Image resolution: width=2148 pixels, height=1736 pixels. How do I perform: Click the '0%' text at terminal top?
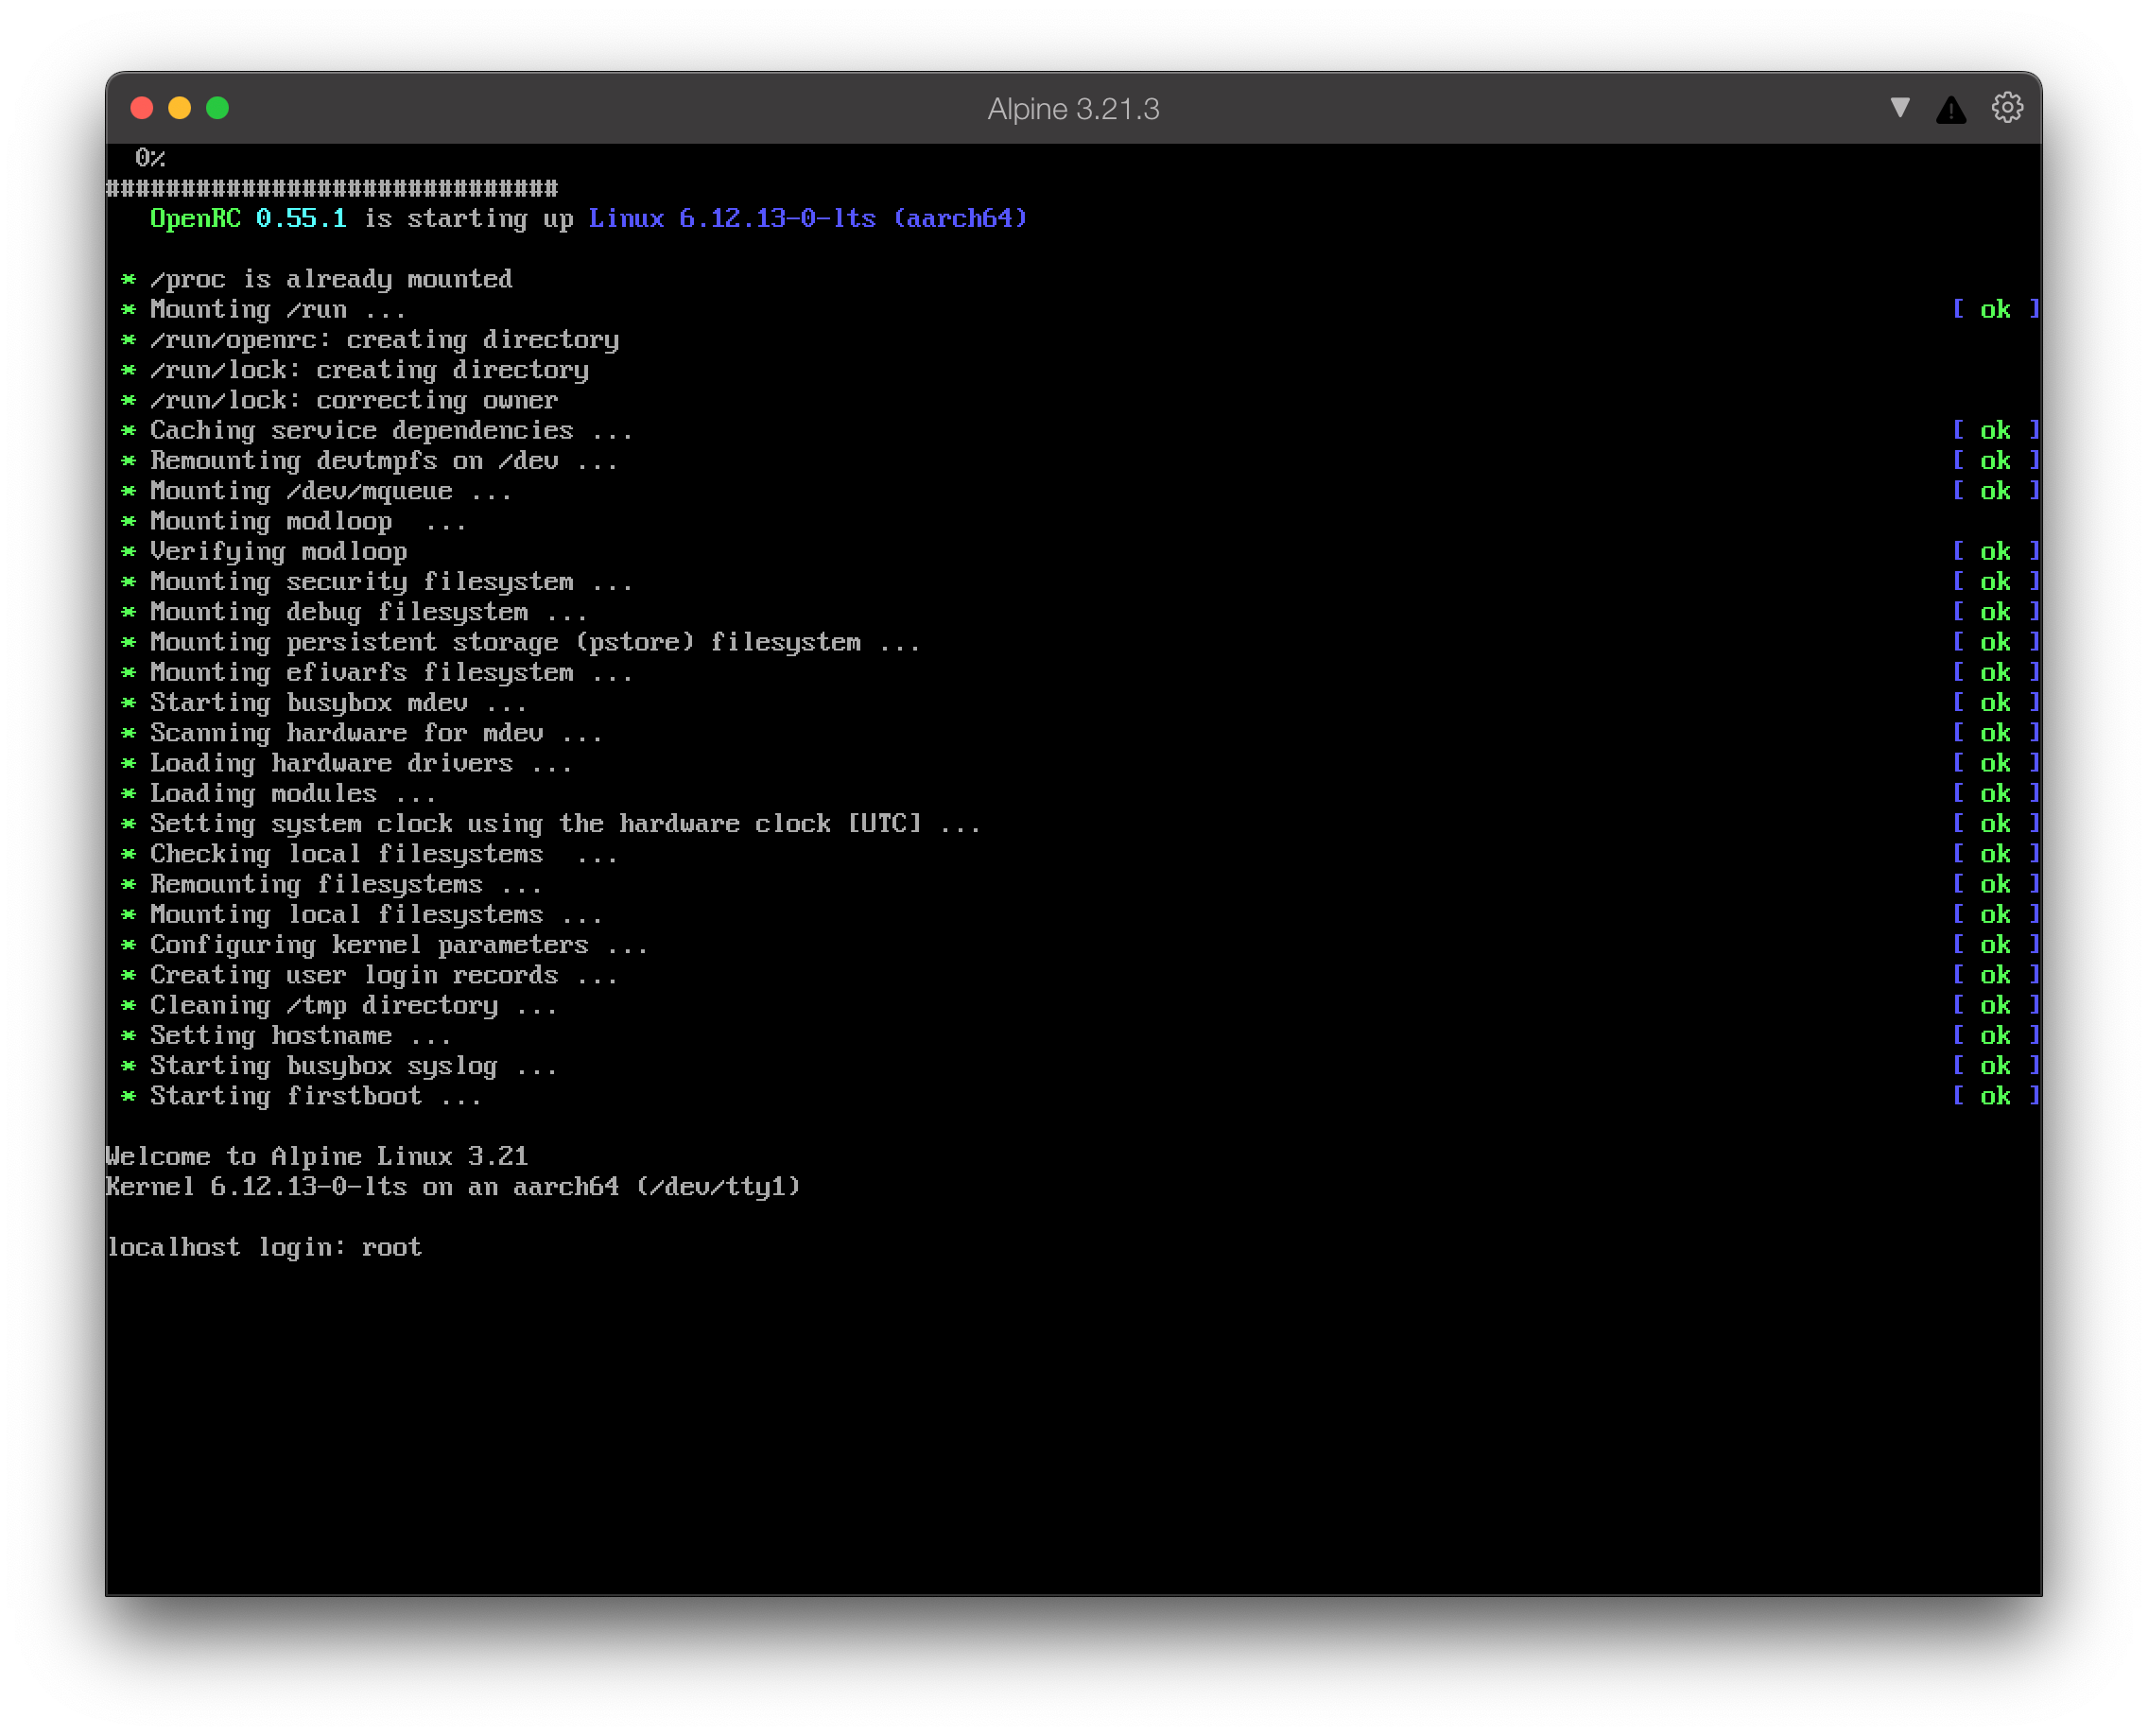[150, 158]
